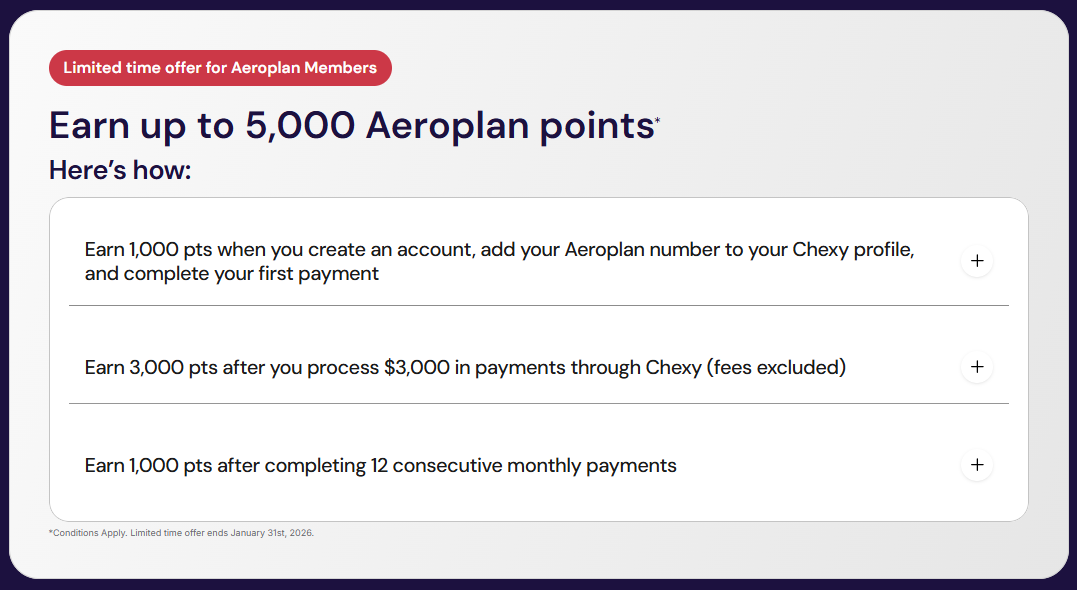Screen dimensions: 1077x590
Task: Click "5,000" in the main heading
Action: point(299,126)
